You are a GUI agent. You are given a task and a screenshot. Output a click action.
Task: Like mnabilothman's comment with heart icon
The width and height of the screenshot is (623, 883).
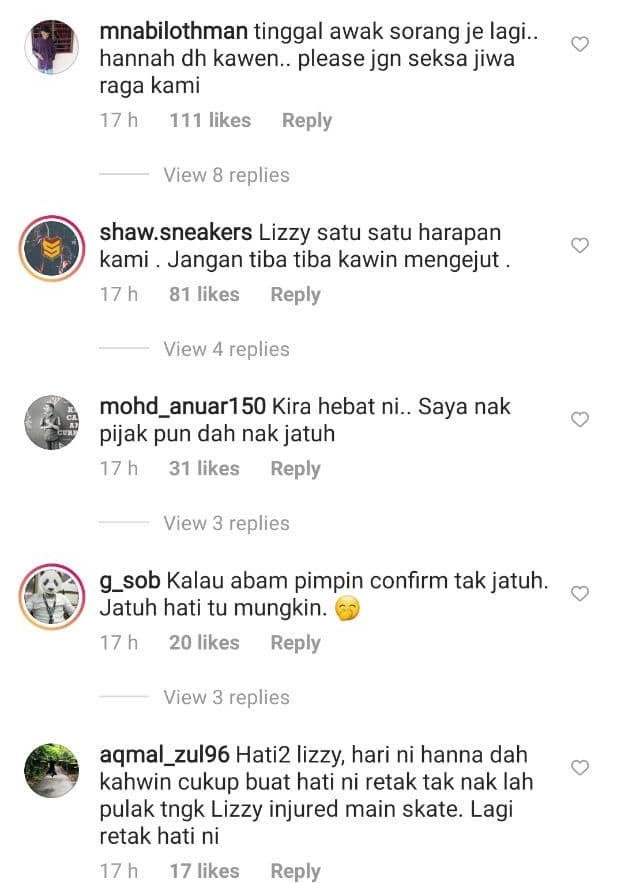click(580, 44)
